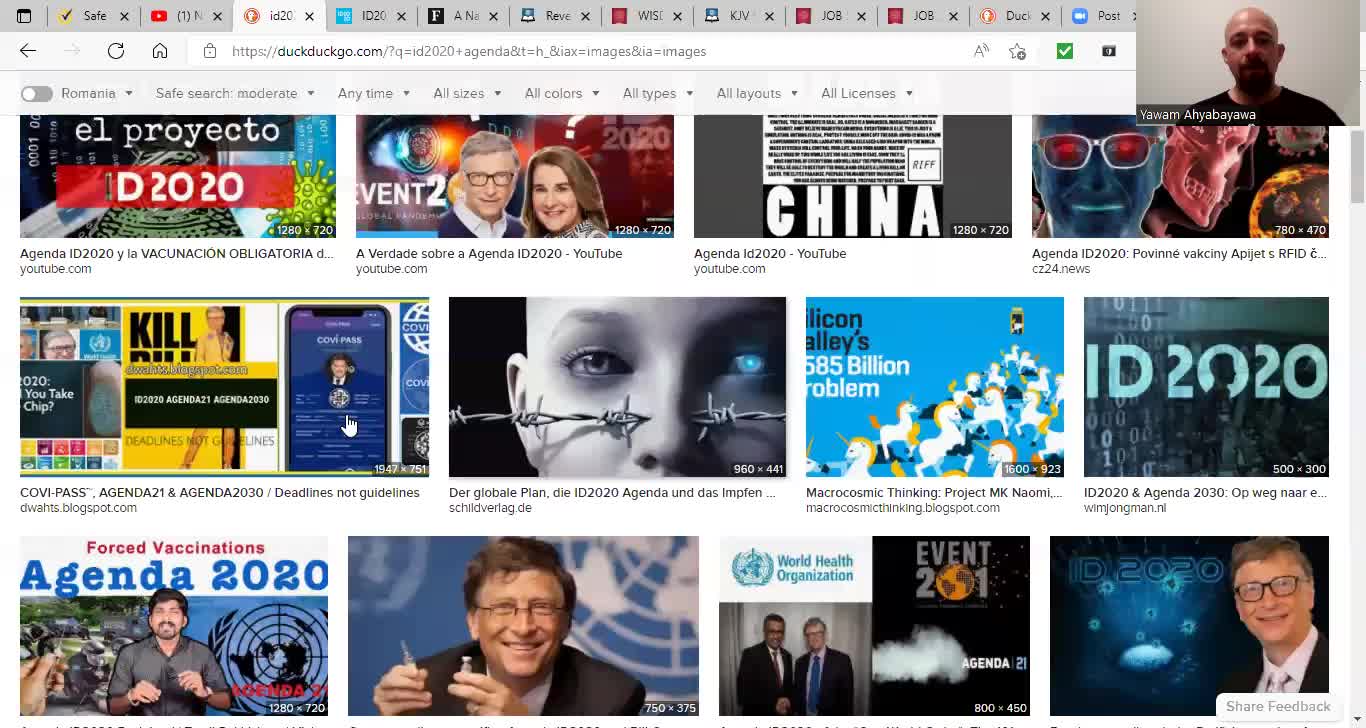Open 'A Verdade sobre a Agenda ID2020' link

click(489, 254)
